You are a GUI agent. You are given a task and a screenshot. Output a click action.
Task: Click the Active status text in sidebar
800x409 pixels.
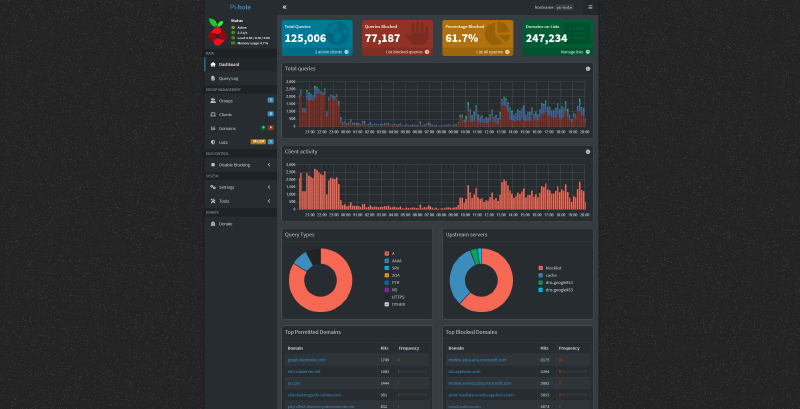241,27
